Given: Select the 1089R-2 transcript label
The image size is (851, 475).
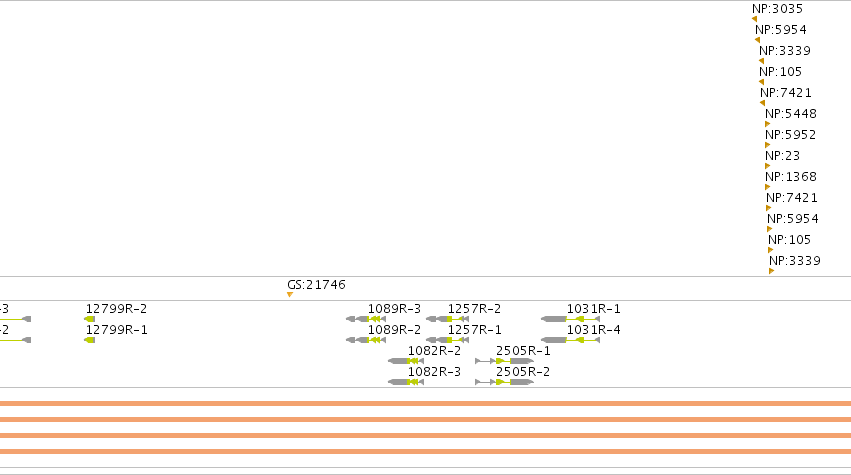Looking at the screenshot, I should (x=394, y=330).
